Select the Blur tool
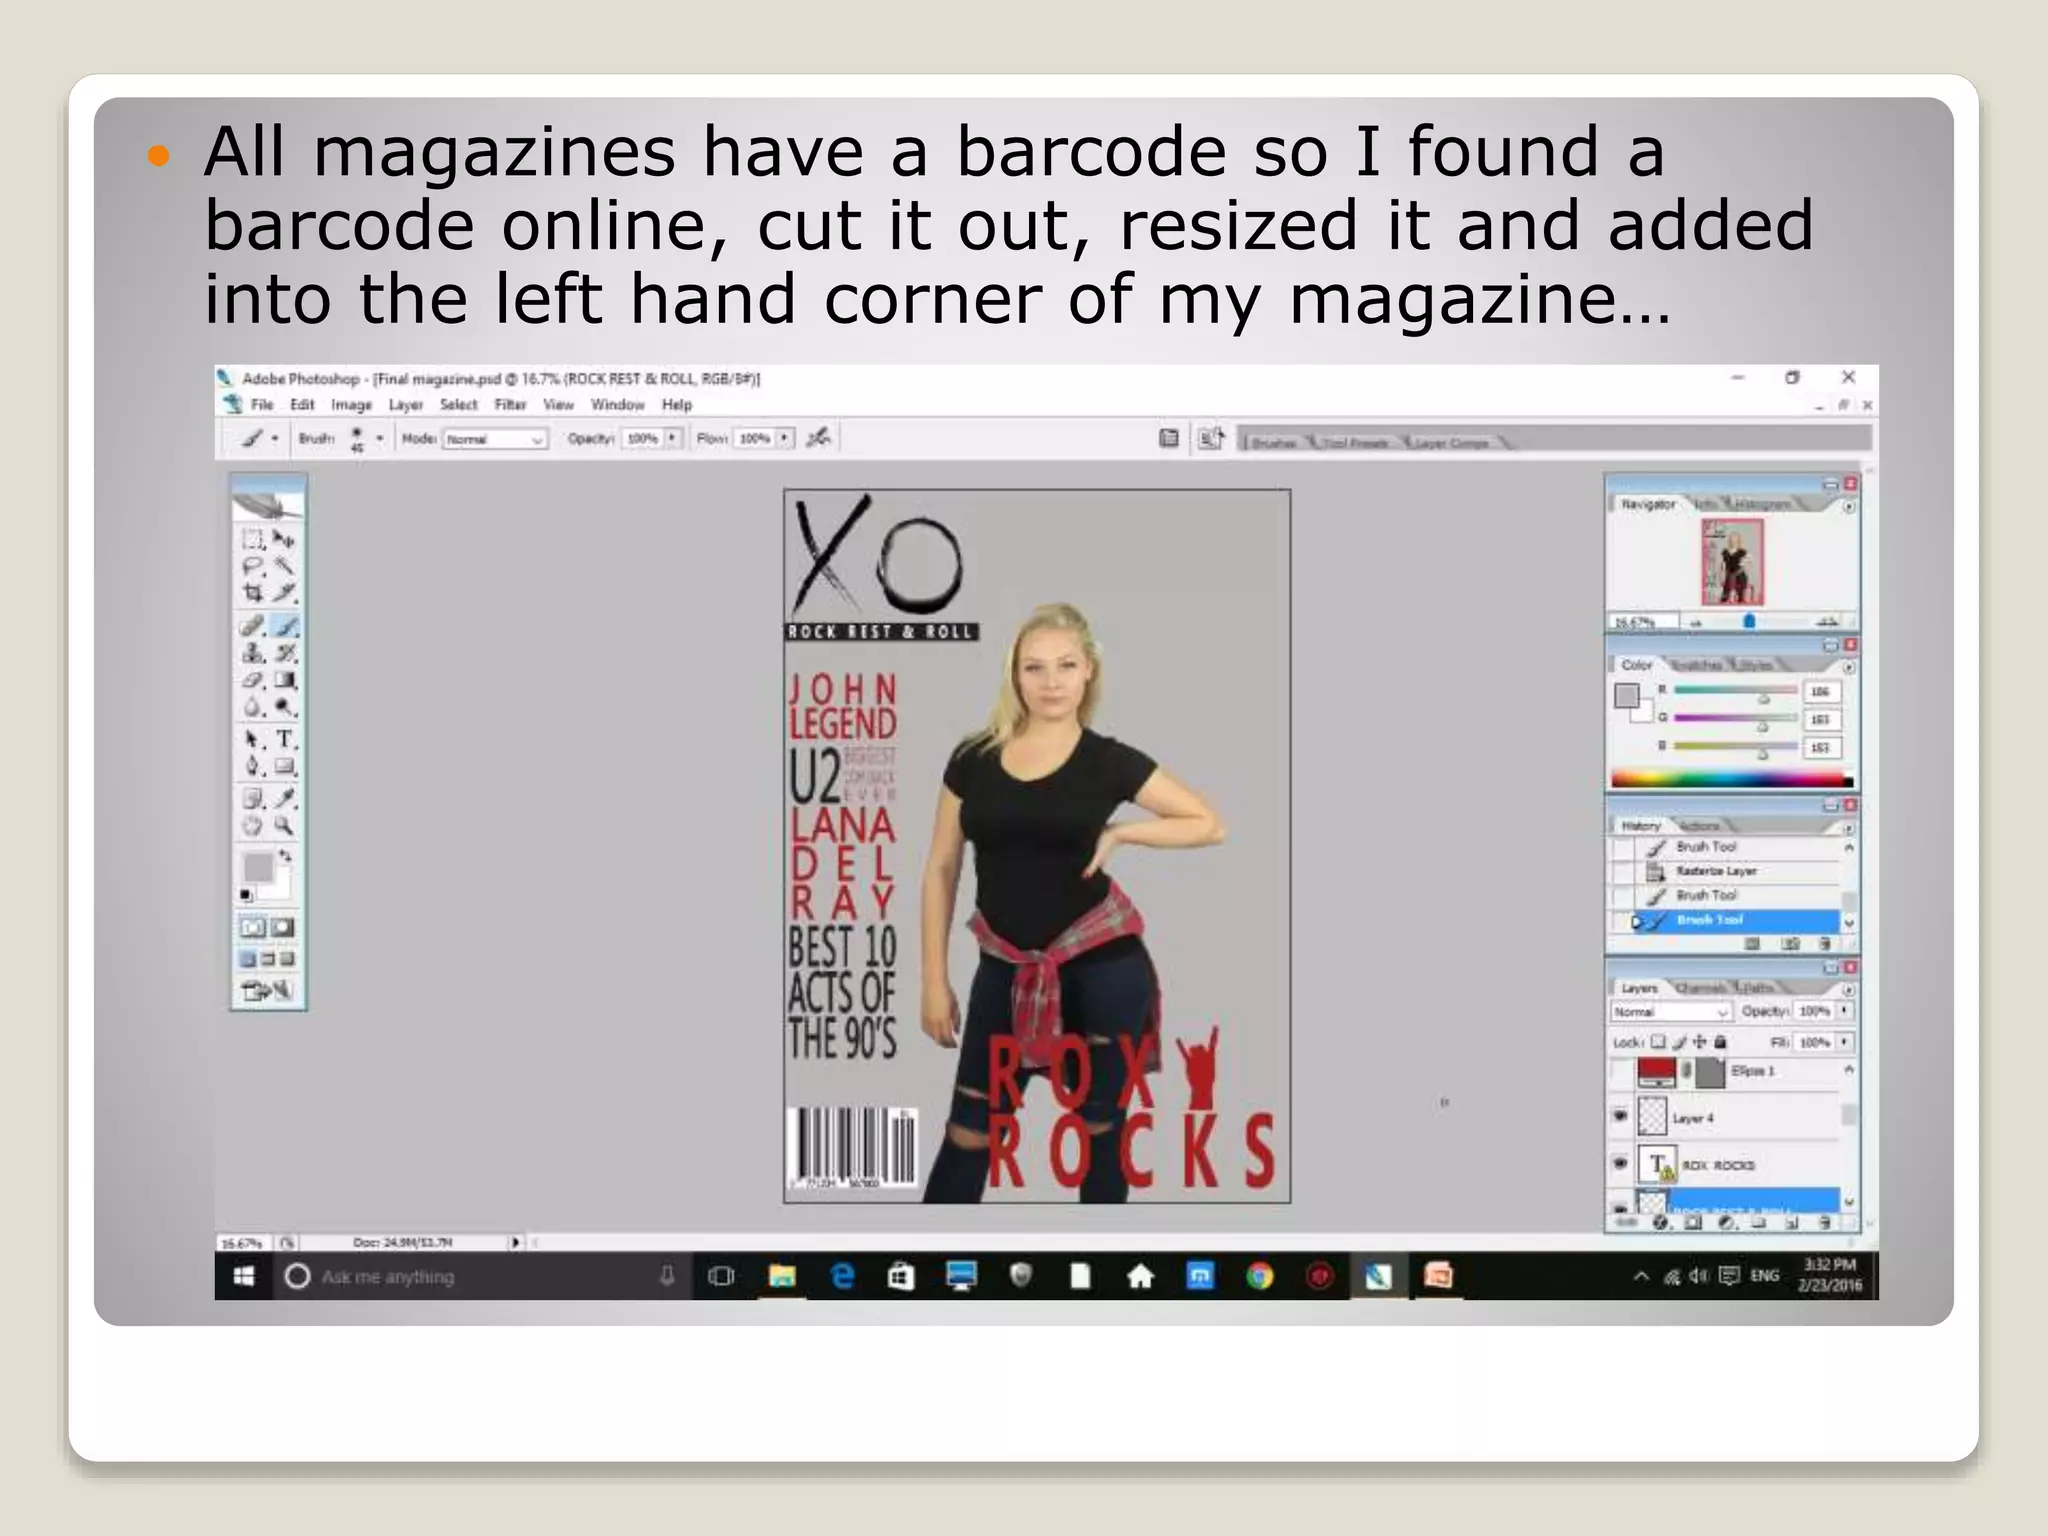2048x1536 pixels. coord(253,707)
